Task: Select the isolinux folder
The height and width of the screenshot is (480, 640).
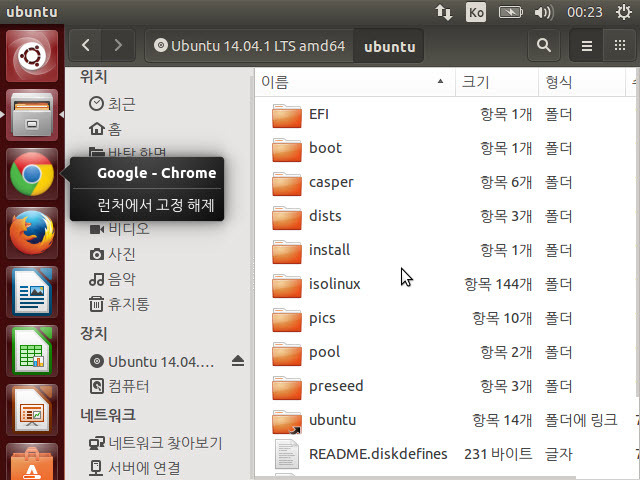Action: pos(334,284)
